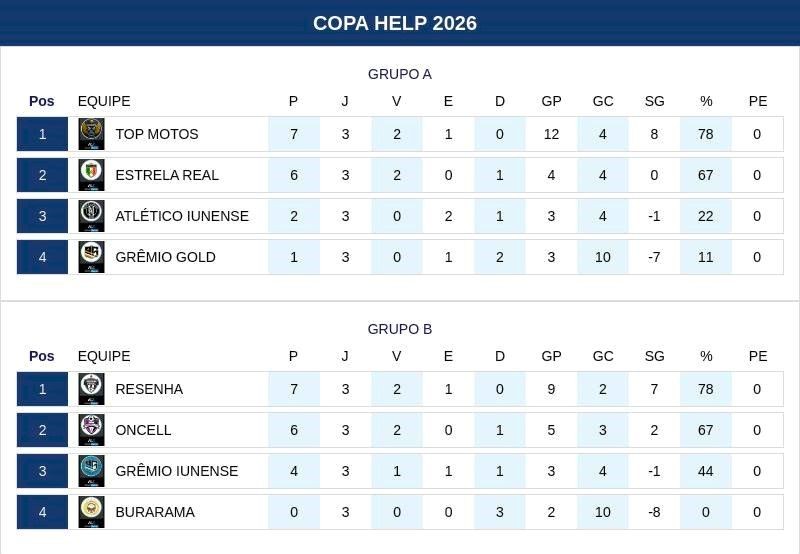Screen dimensions: 800x554
Task: Select the Grêmio Iunense team badge
Action: (x=91, y=471)
